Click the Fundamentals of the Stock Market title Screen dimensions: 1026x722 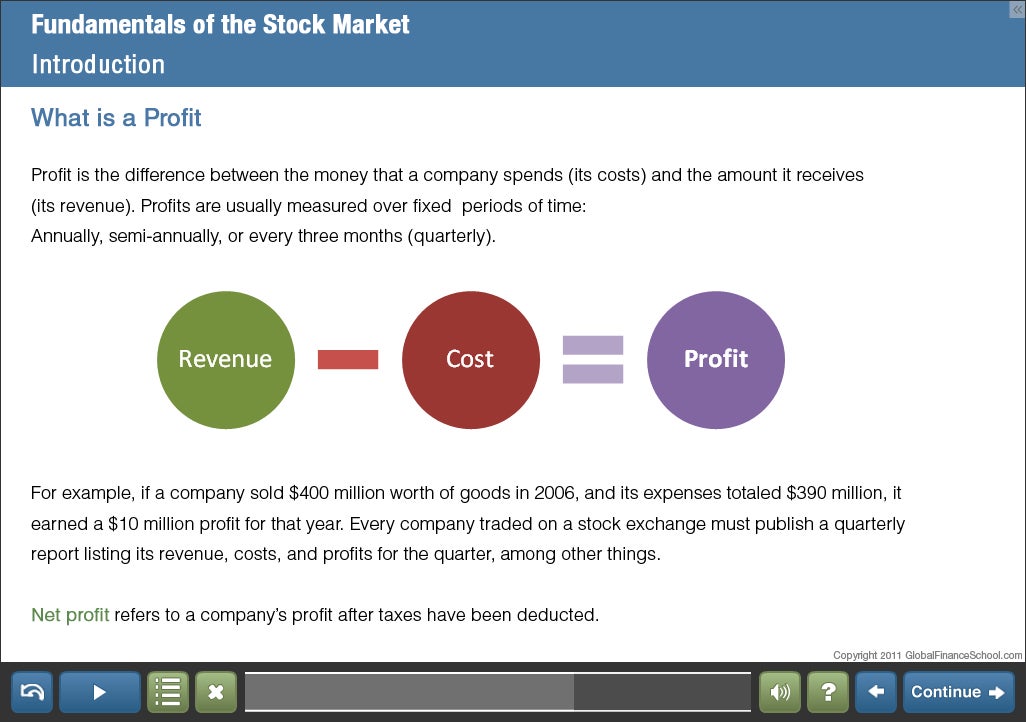[220, 25]
